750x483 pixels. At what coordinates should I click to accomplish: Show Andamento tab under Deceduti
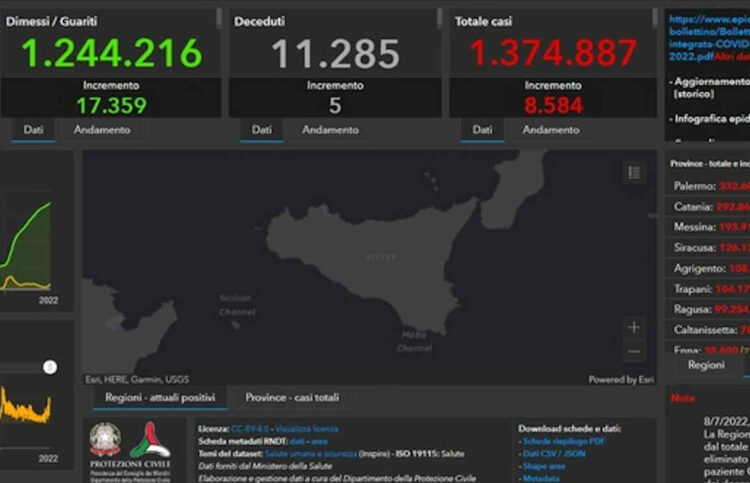tap(330, 130)
